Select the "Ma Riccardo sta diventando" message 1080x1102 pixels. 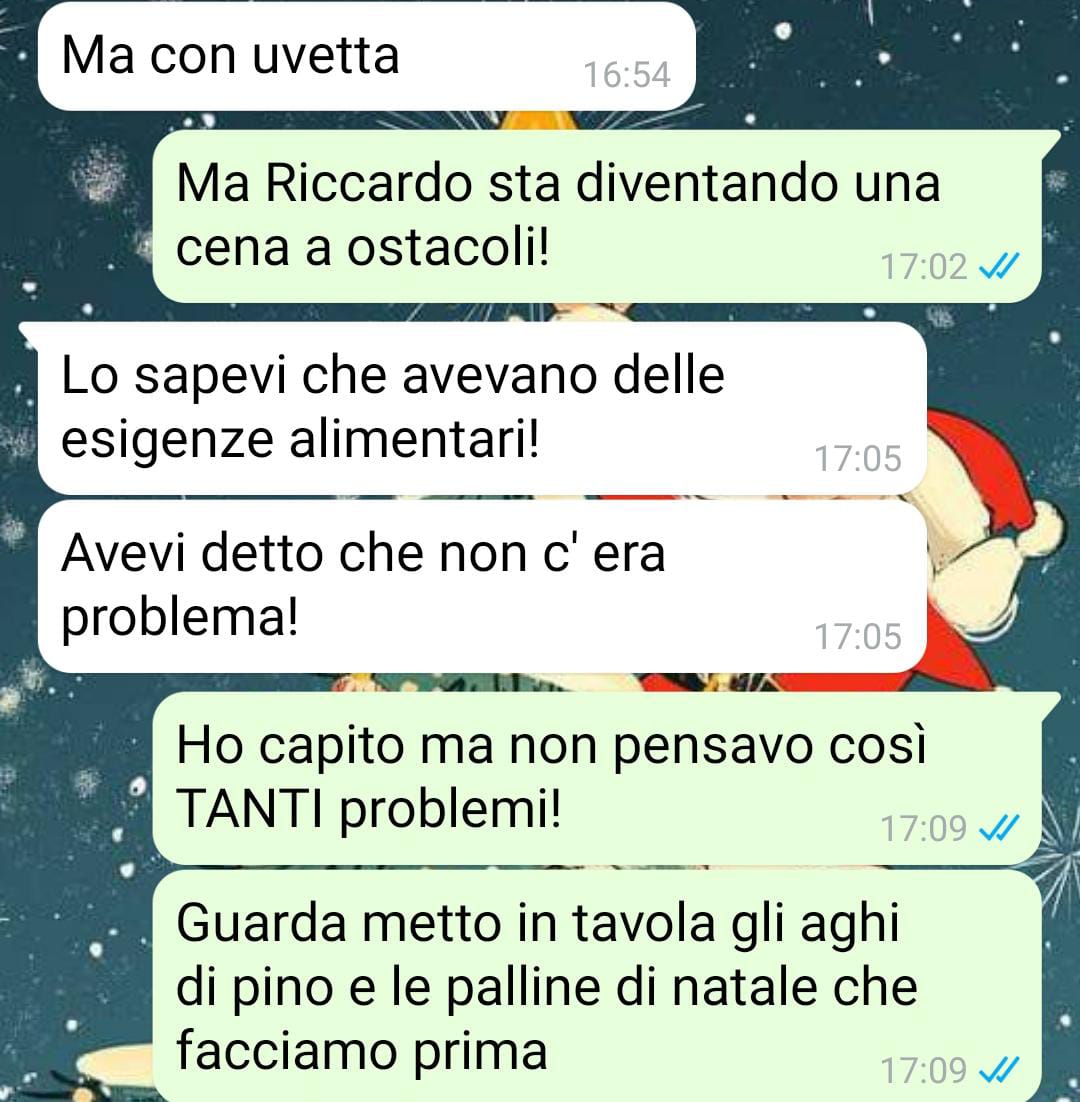click(x=597, y=216)
